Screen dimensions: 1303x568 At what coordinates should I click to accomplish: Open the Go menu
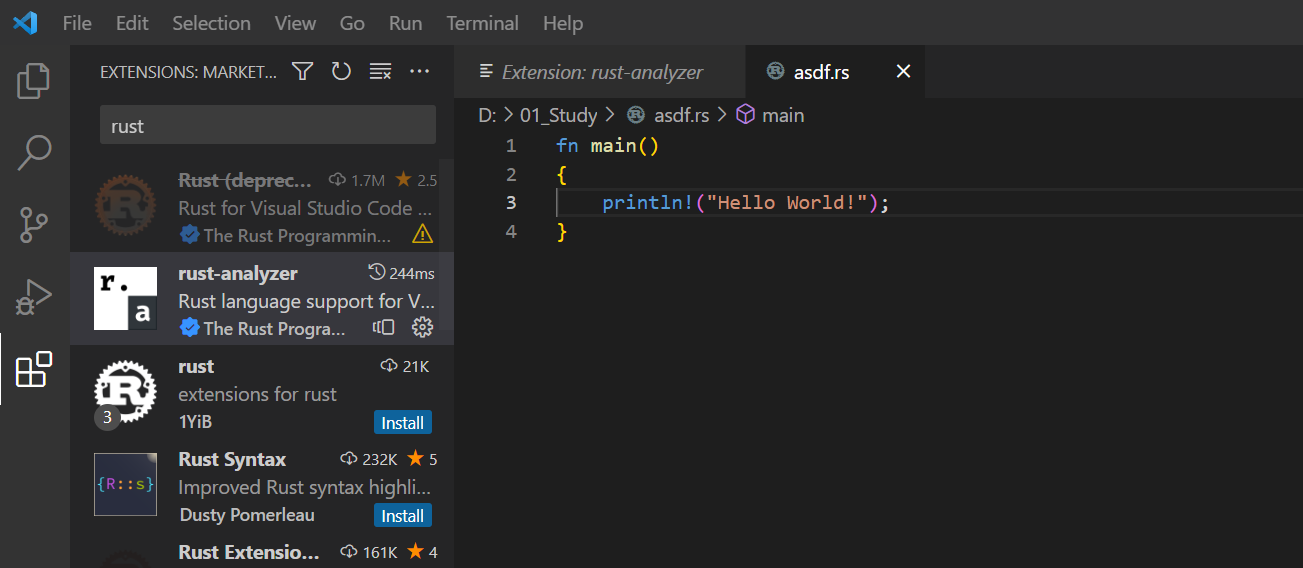click(x=352, y=23)
